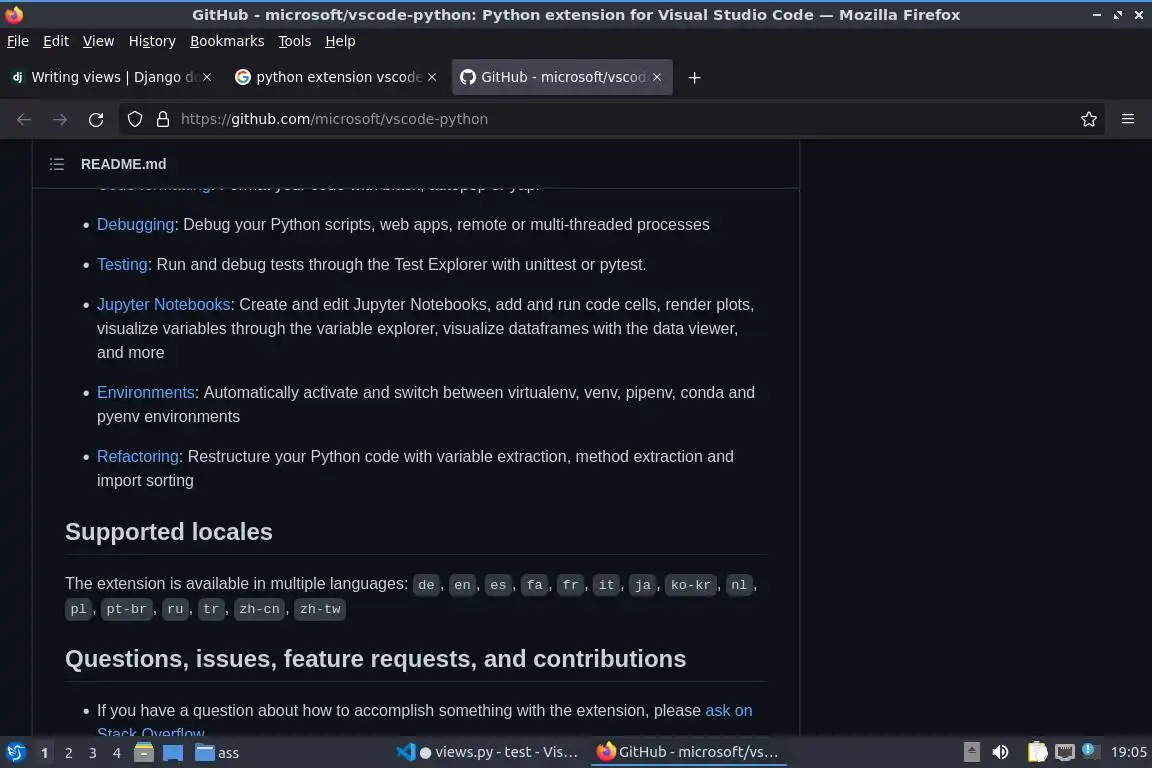Open the Edit menu
Viewport: 1152px width, 768px height.
pyautogui.click(x=56, y=41)
